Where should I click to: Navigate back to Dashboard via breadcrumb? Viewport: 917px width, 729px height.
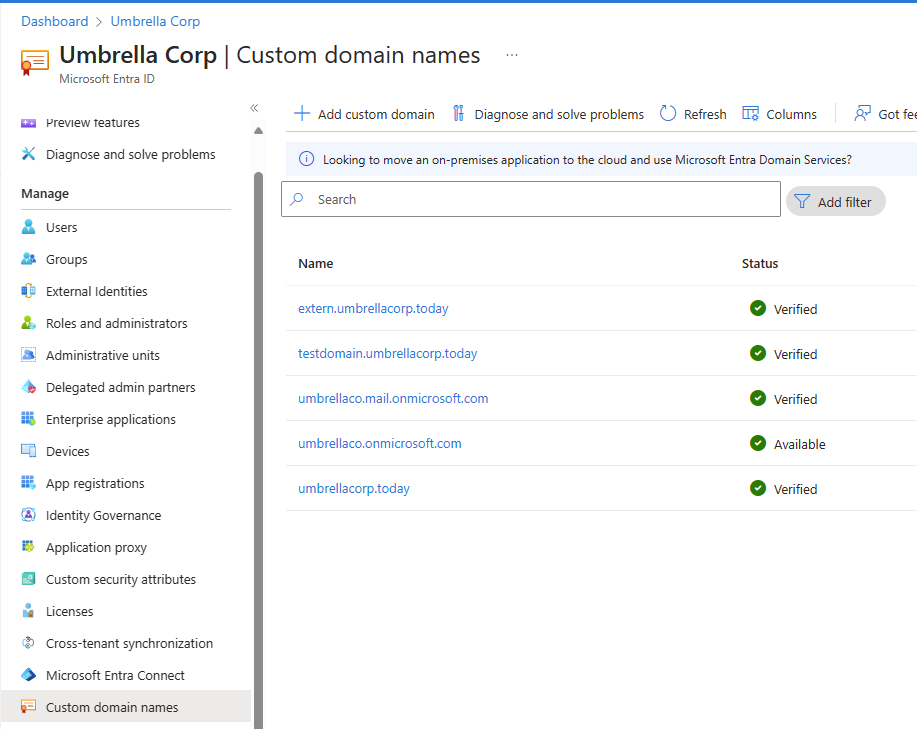[54, 21]
